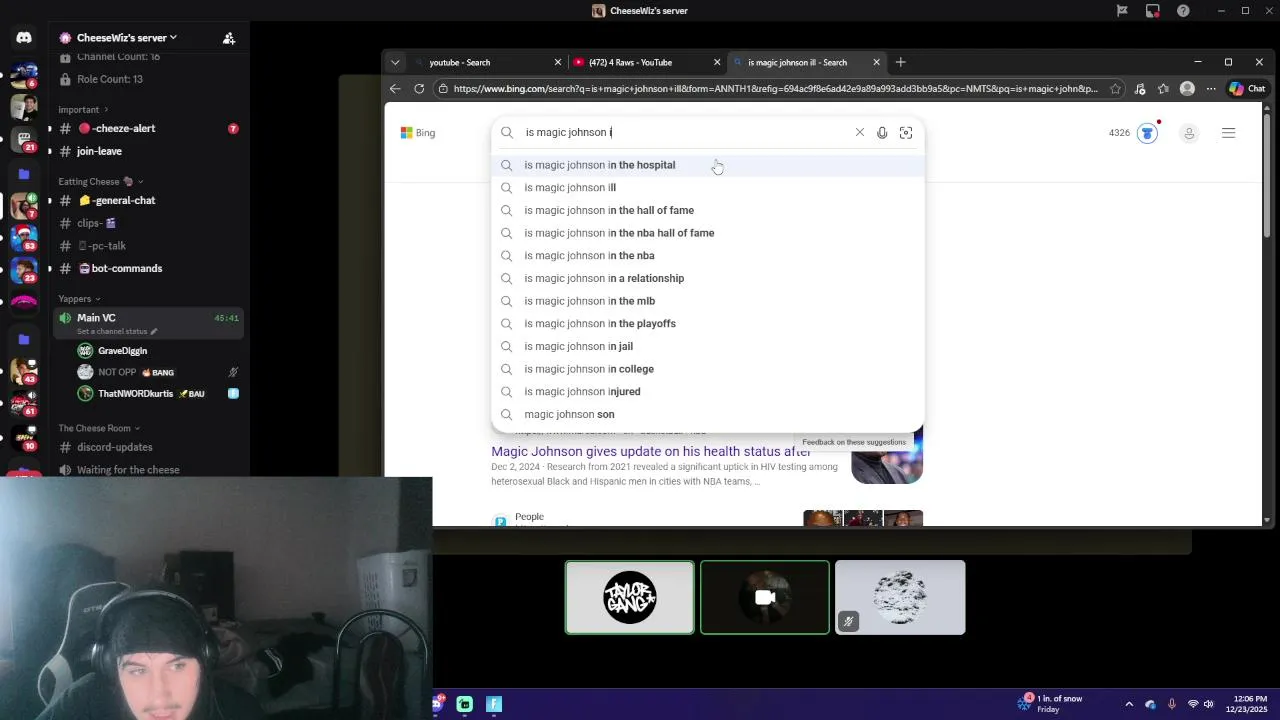The image size is (1280, 720).
Task: Open the discord-updates channel
Action: [x=147, y=447]
